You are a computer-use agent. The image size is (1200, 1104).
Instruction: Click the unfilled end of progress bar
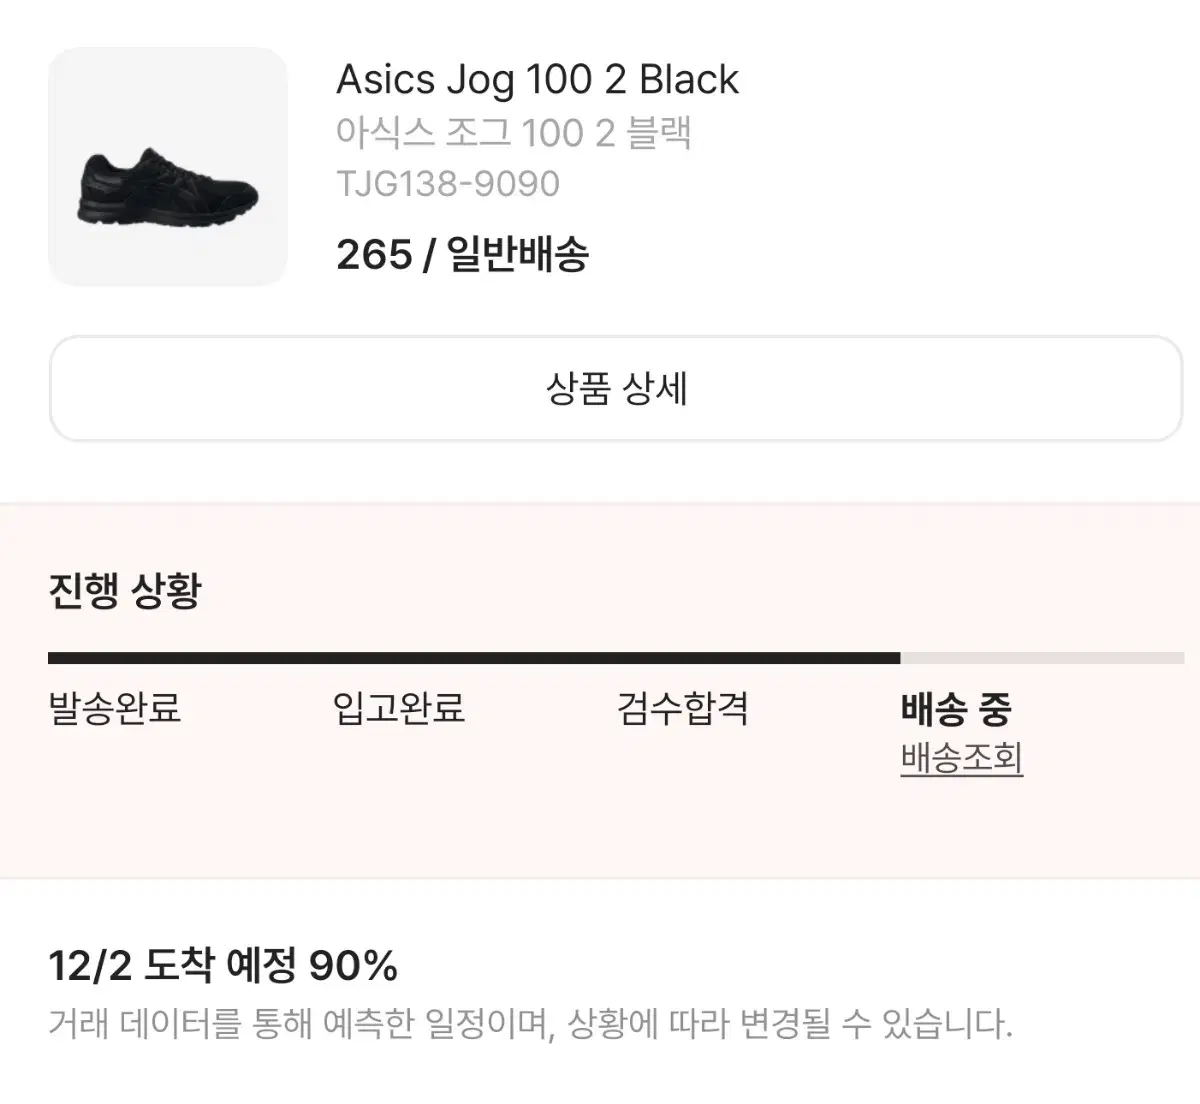1042,658
